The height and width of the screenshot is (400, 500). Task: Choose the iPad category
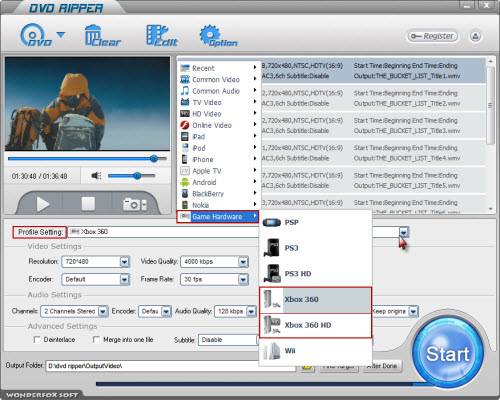(x=218, y=136)
